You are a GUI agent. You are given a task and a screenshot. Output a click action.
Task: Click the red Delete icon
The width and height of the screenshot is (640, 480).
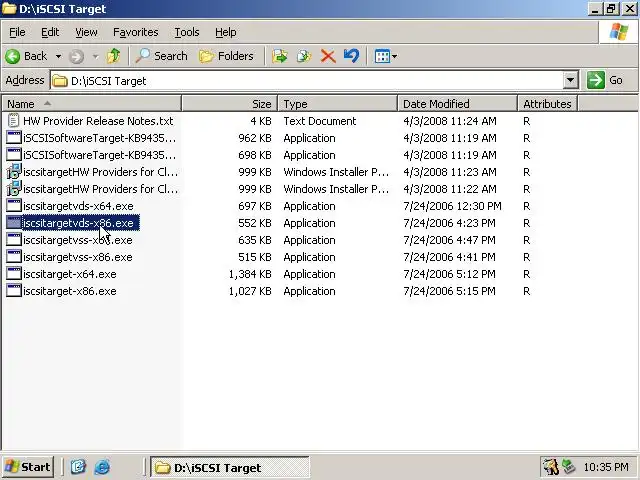click(x=328, y=56)
